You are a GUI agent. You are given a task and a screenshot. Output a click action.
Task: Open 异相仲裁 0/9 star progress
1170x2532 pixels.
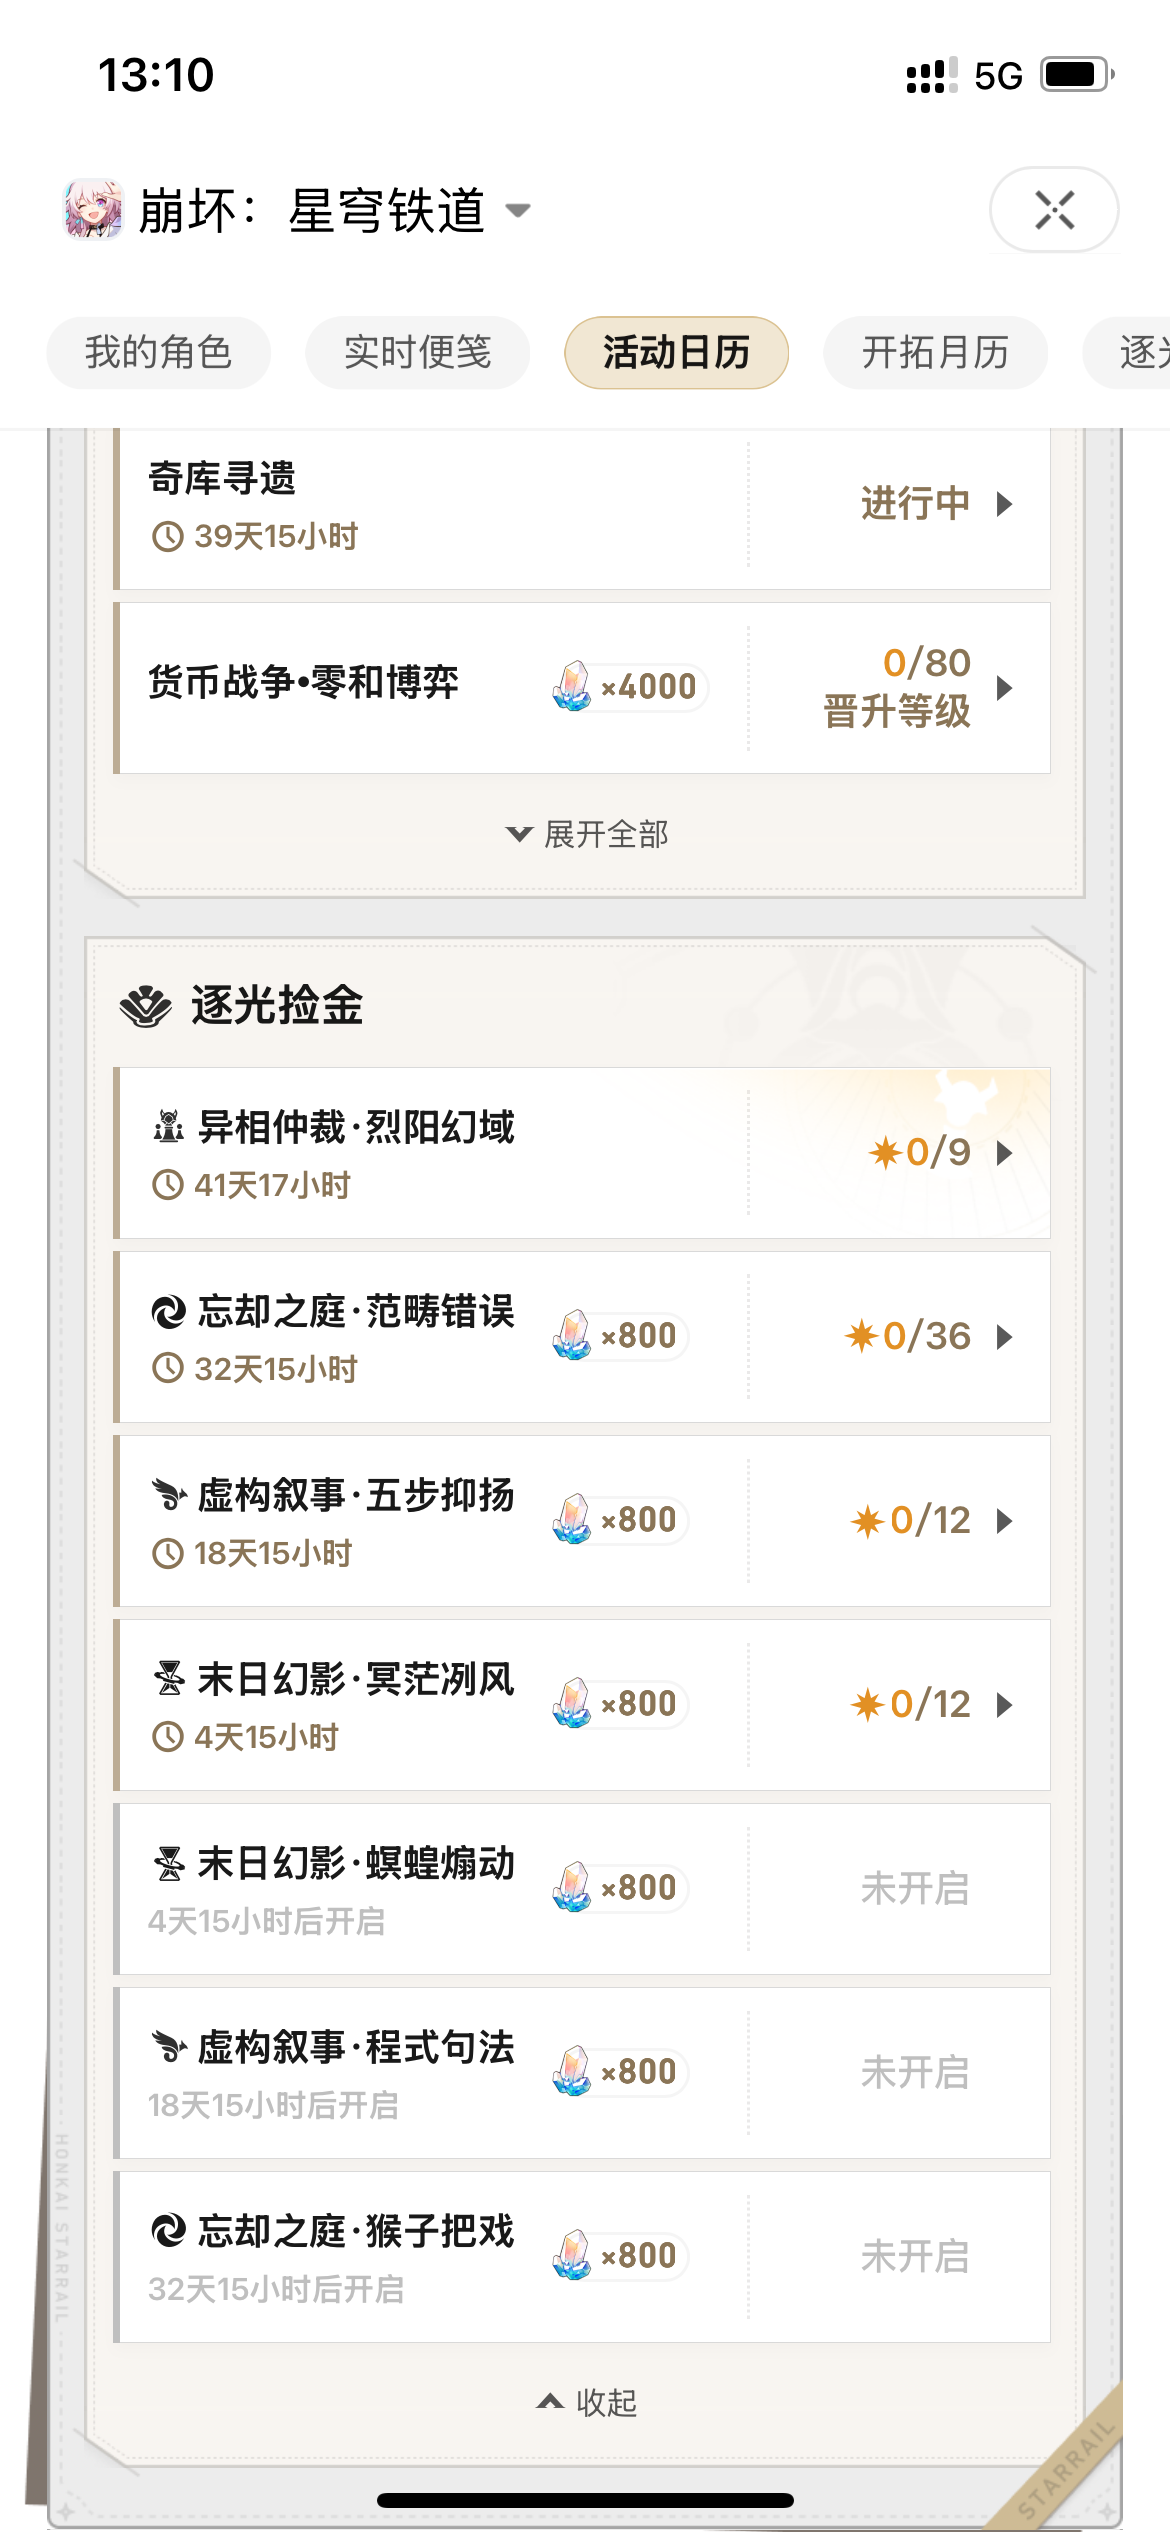(920, 1153)
